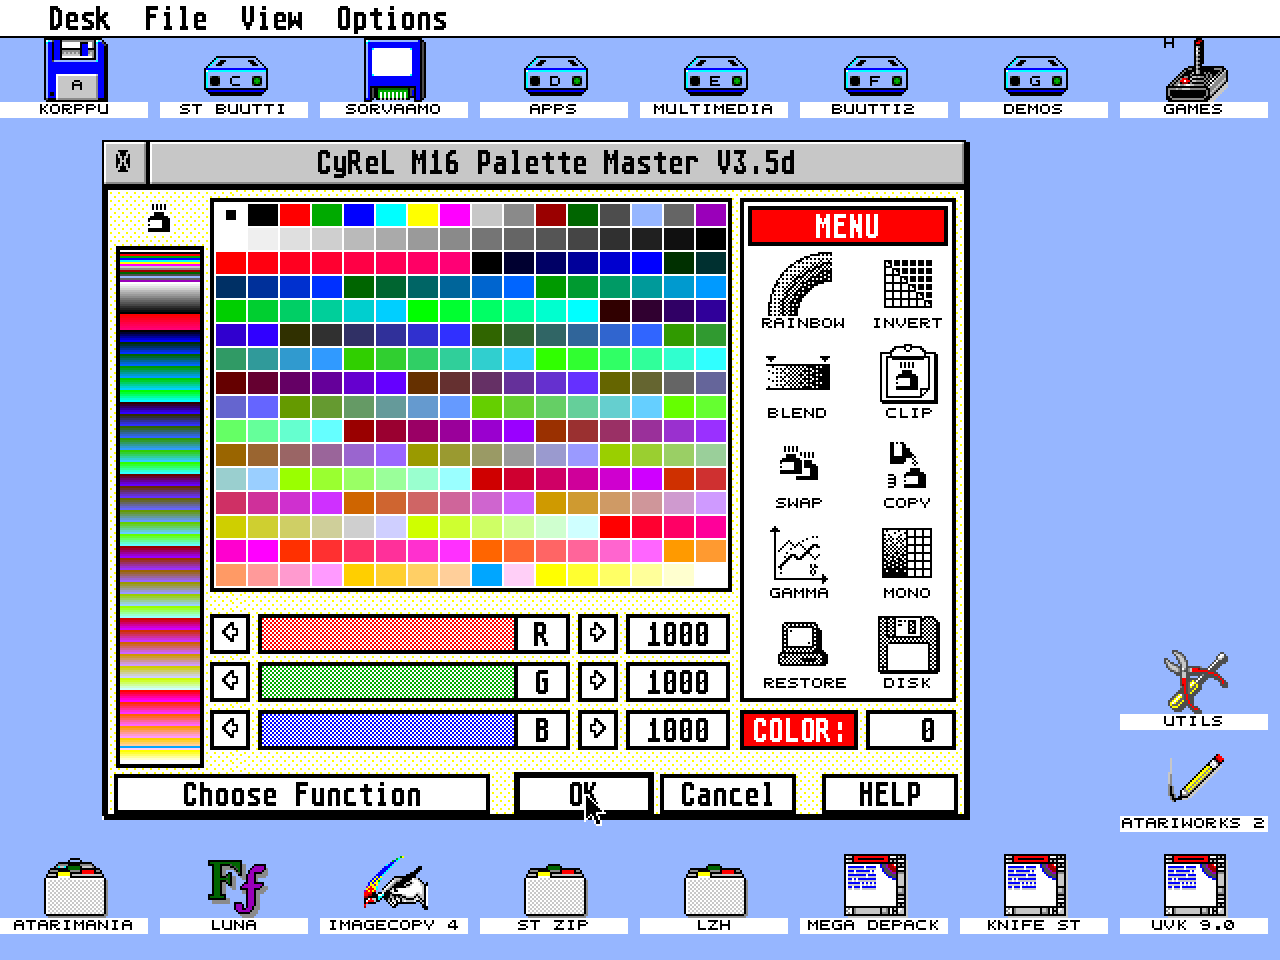
Task: Click the Clip clipboard icon
Action: (x=906, y=375)
